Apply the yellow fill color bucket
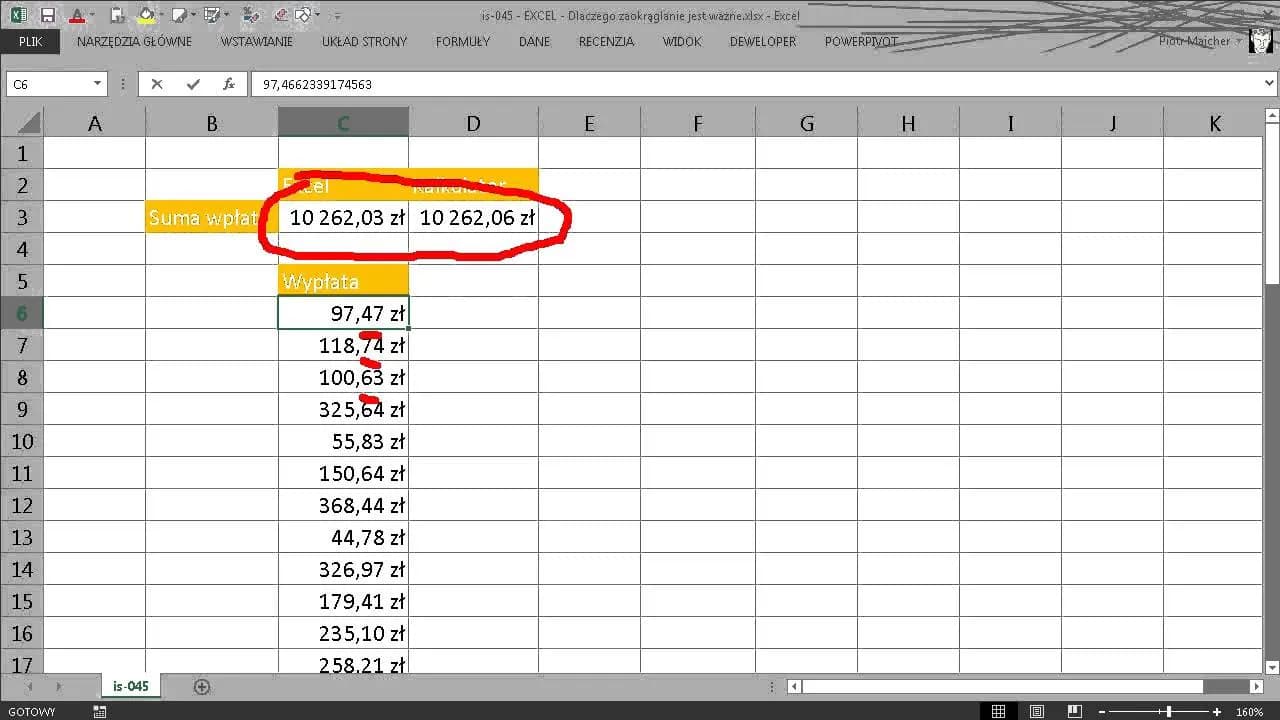The width and height of the screenshot is (1280, 720). [x=146, y=15]
